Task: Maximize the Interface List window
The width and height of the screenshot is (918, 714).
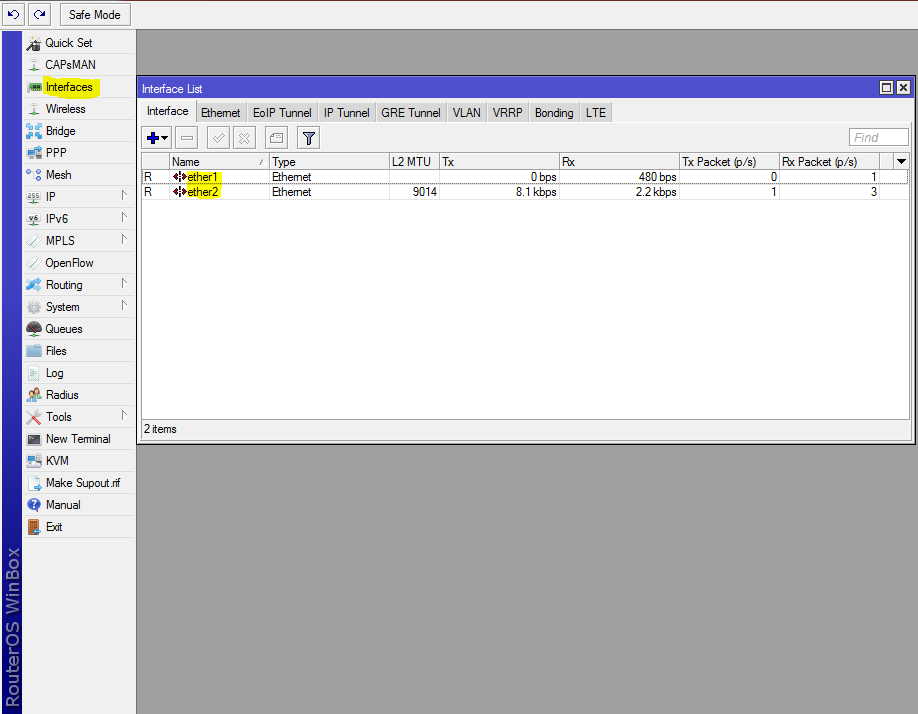Action: point(886,88)
